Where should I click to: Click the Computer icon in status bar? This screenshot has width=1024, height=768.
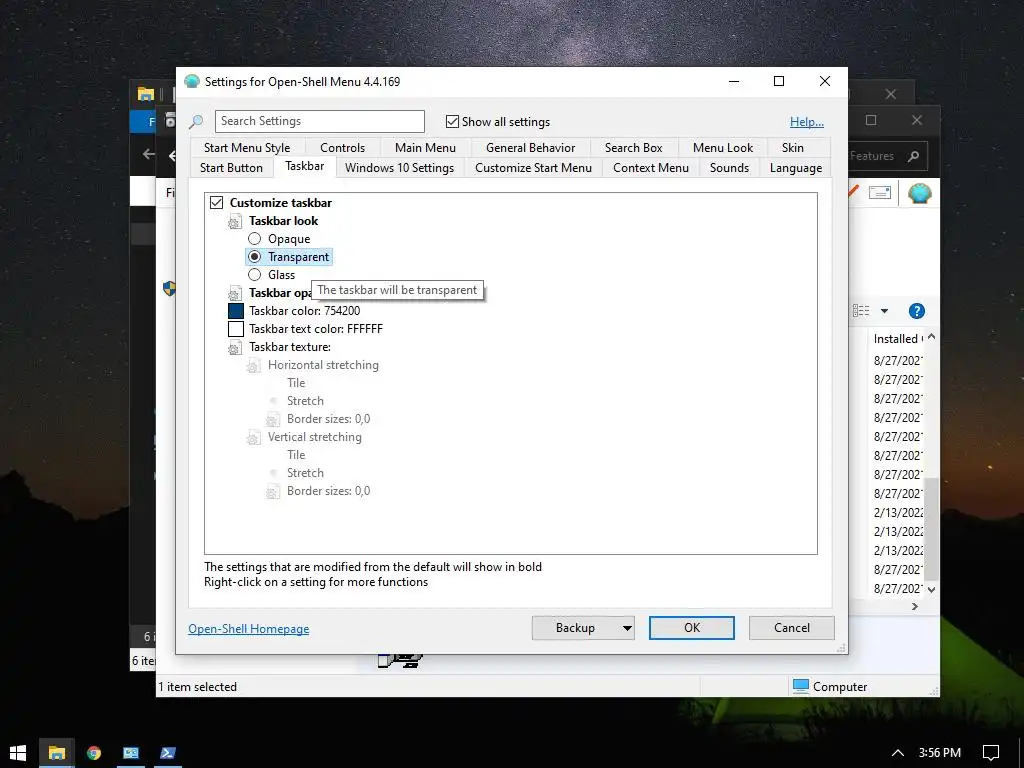(801, 686)
